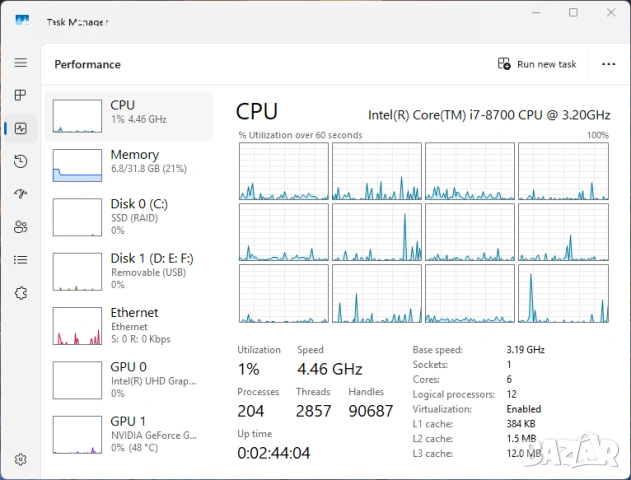Click the Task Manager app icon in the title bar

[22, 20]
